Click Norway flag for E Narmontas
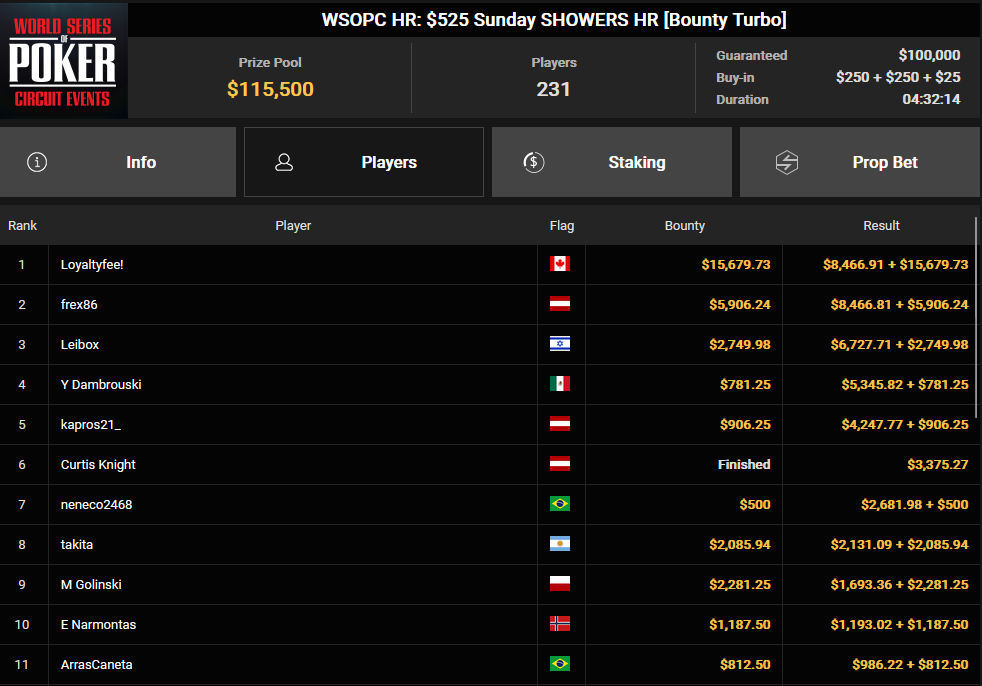 [559, 624]
